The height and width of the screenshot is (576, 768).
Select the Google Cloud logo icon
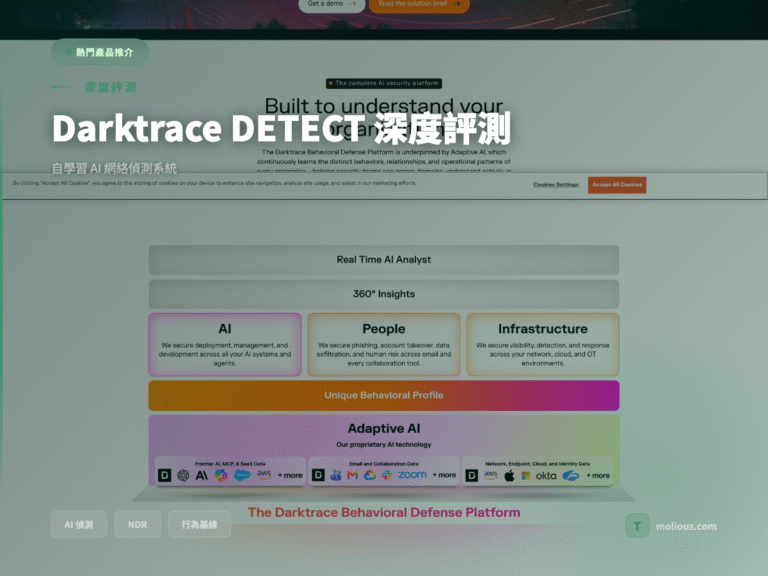370,475
